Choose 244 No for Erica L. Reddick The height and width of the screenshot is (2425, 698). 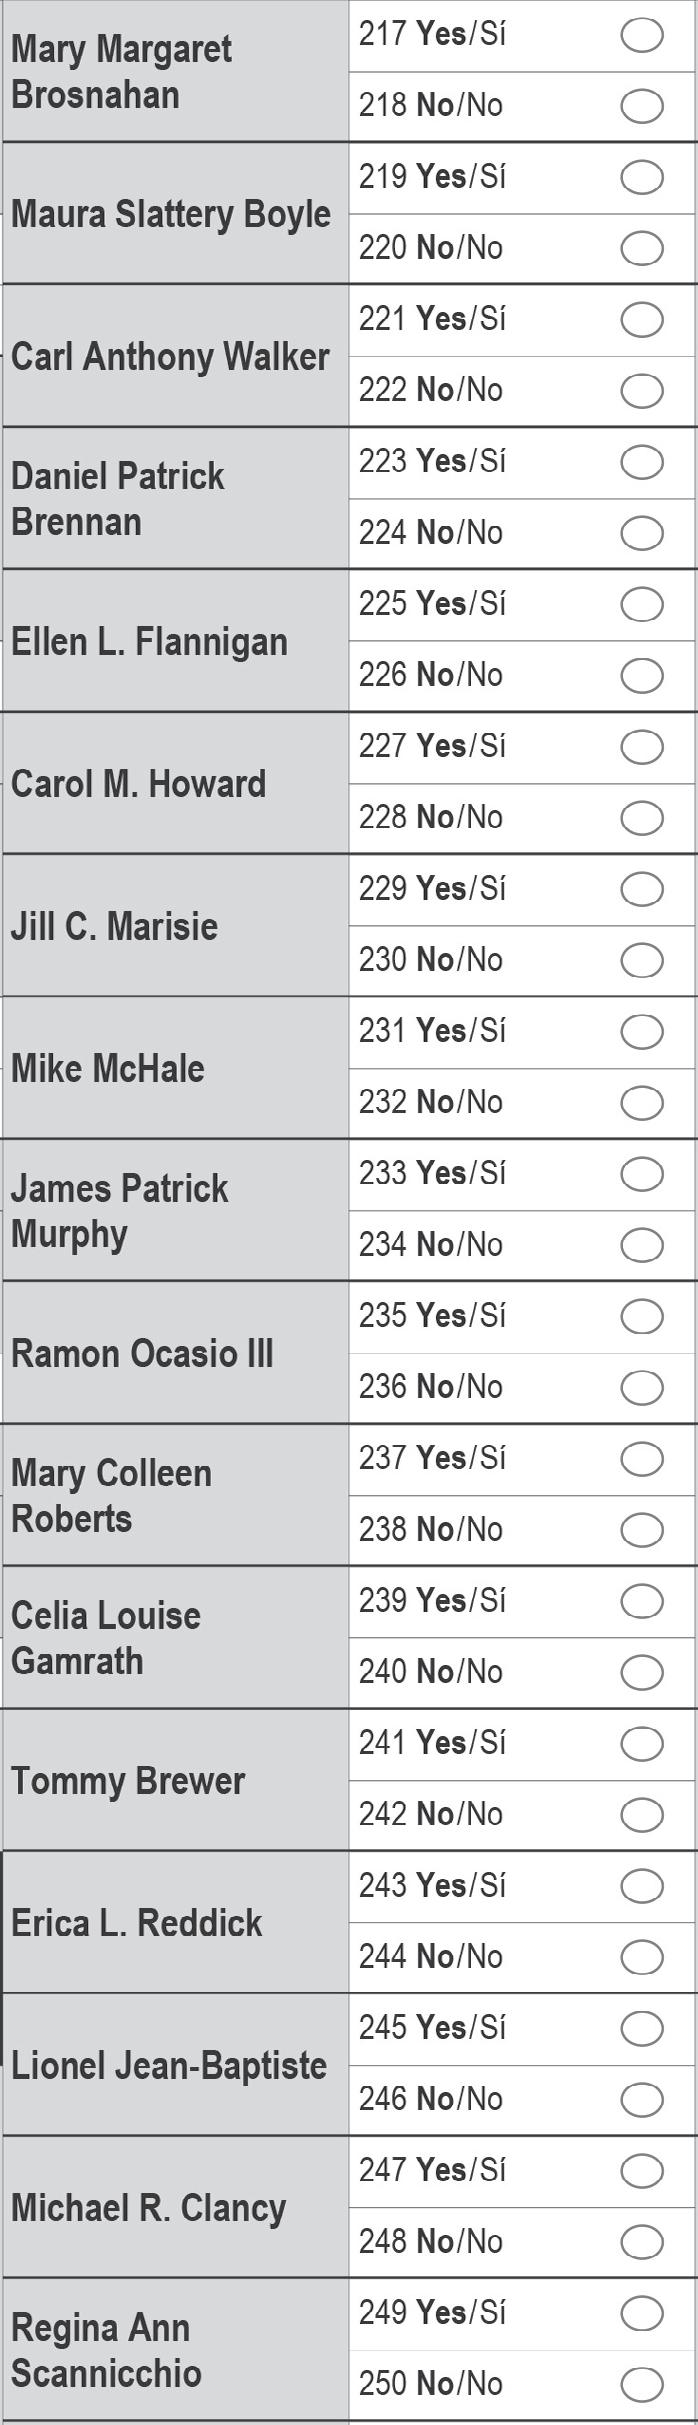coord(642,1957)
